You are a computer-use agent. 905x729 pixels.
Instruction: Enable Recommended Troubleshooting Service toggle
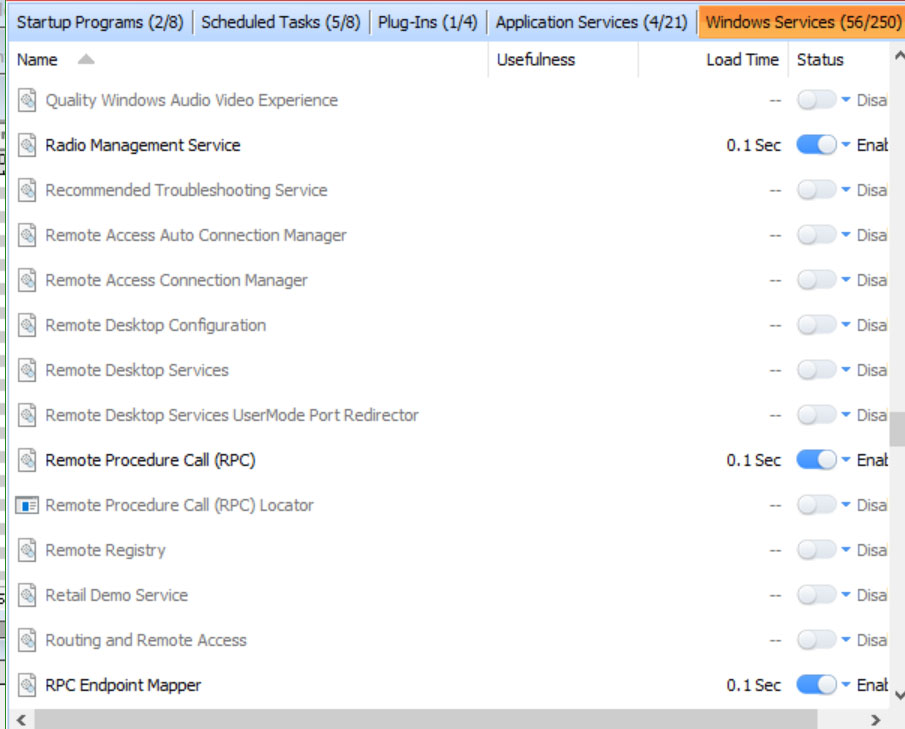(x=816, y=190)
